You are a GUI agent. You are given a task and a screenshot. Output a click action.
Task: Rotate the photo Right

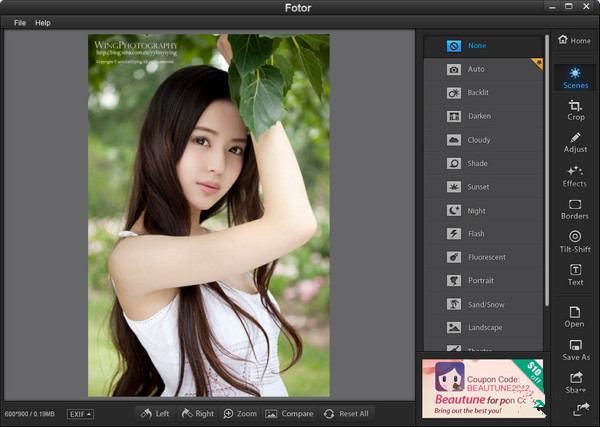[197, 414]
